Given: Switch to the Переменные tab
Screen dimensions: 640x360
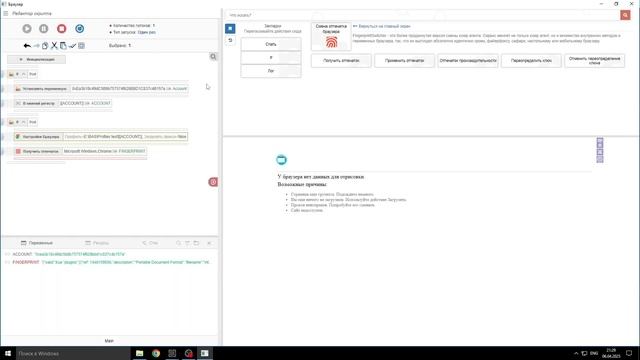Looking at the screenshot, I should pos(37,243).
